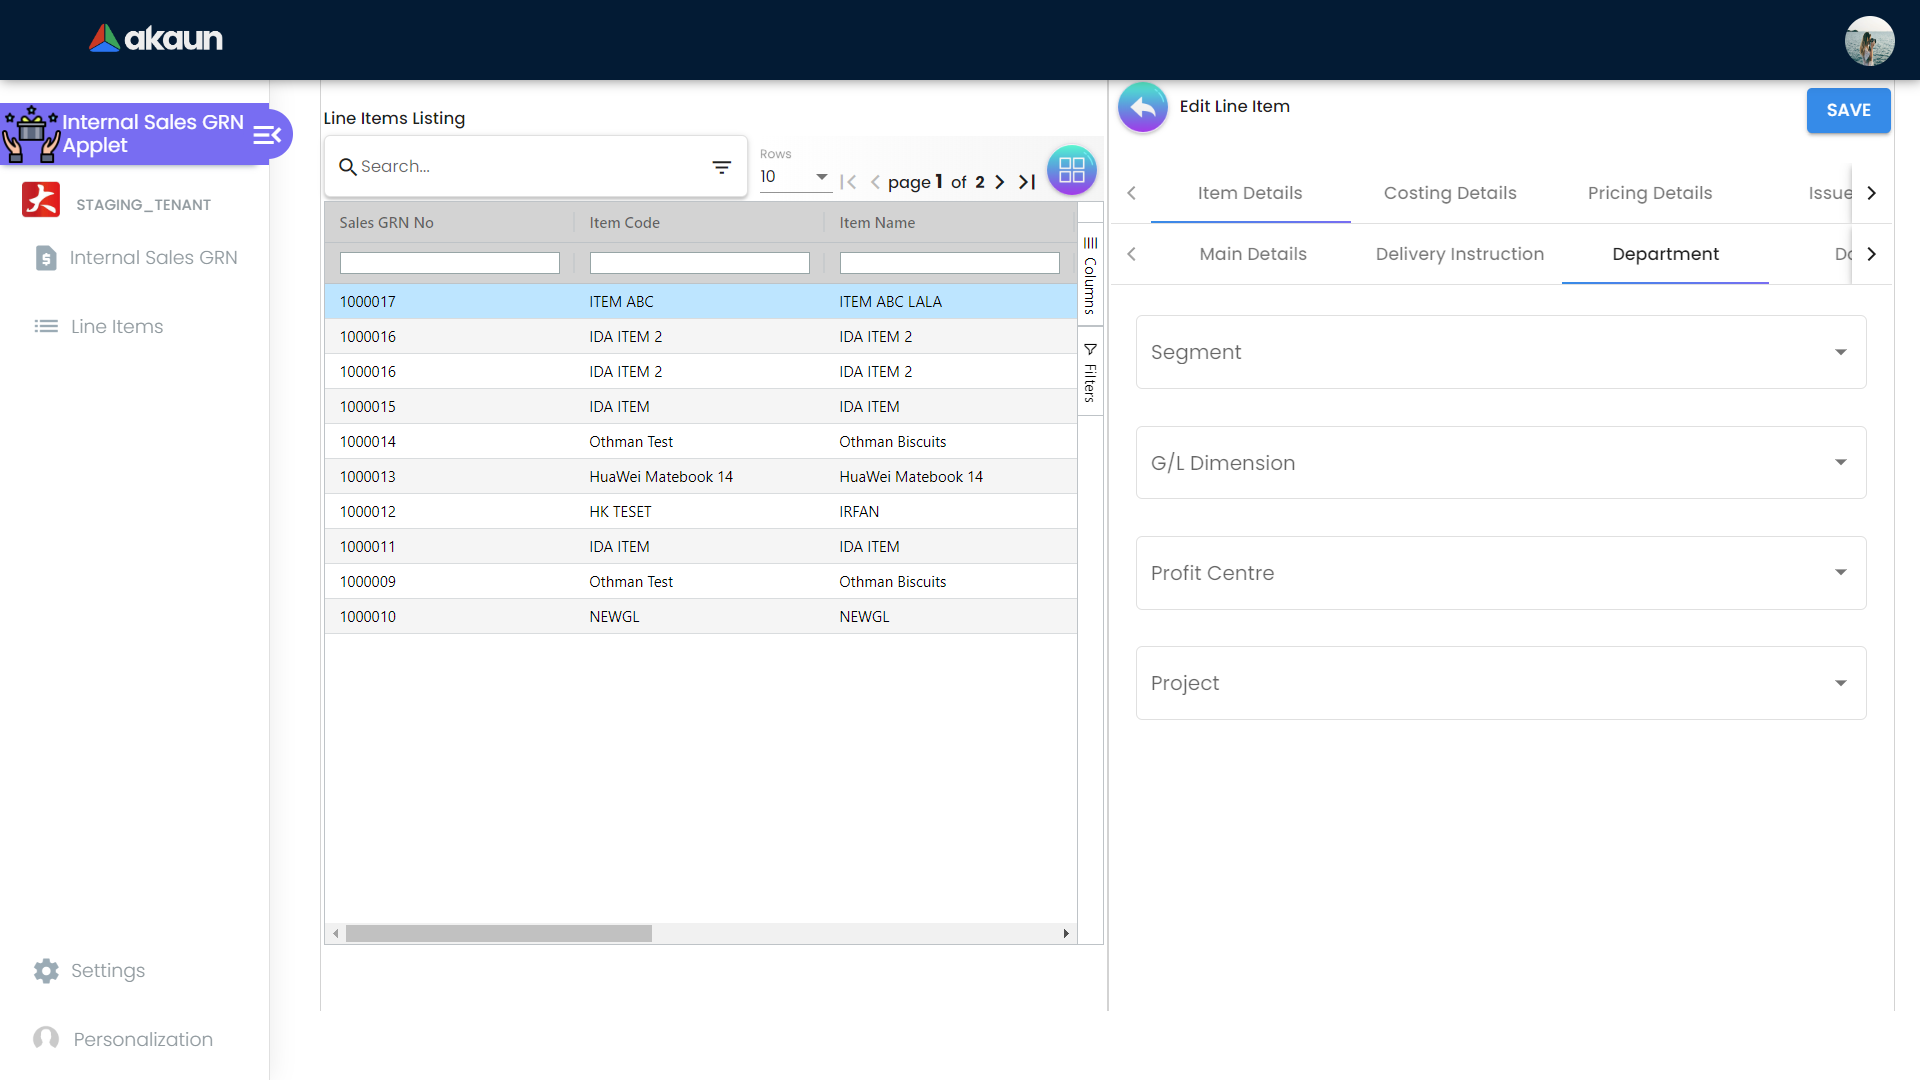Expand the Segment dropdown
This screenshot has height=1080, width=1920.
click(x=1500, y=352)
